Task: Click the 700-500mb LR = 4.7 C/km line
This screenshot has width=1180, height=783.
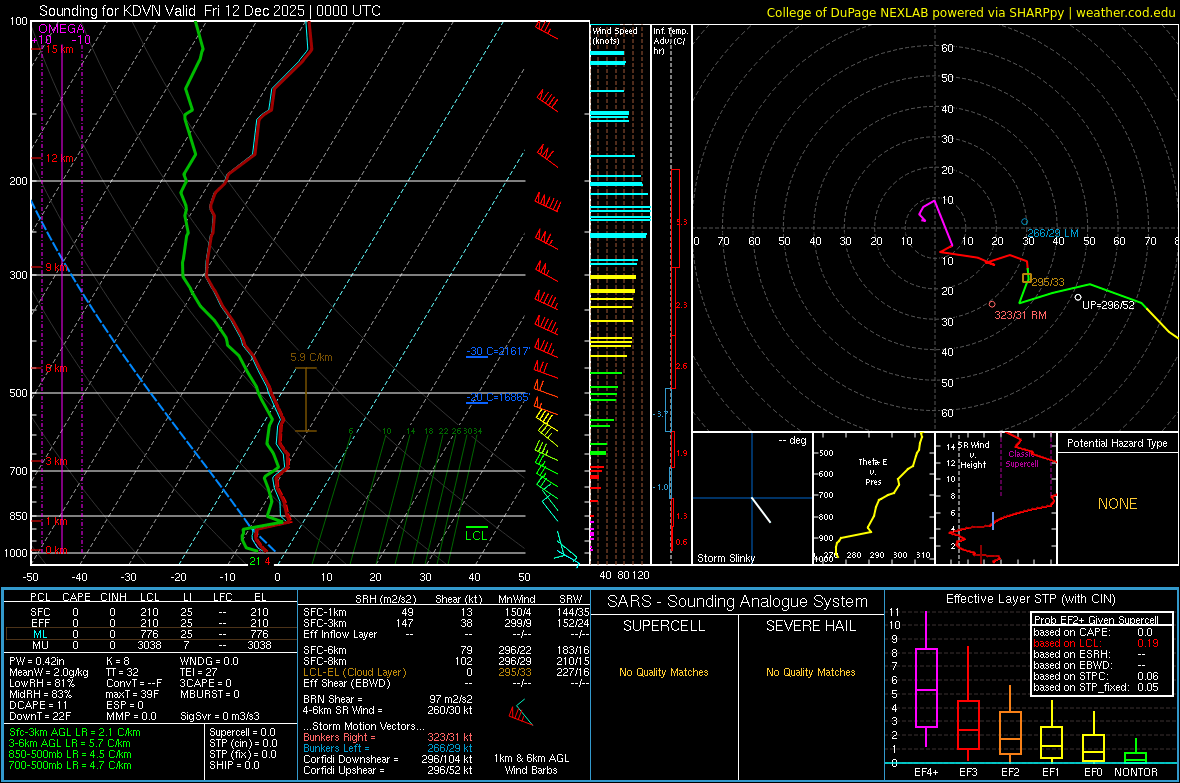Action: click(x=70, y=765)
